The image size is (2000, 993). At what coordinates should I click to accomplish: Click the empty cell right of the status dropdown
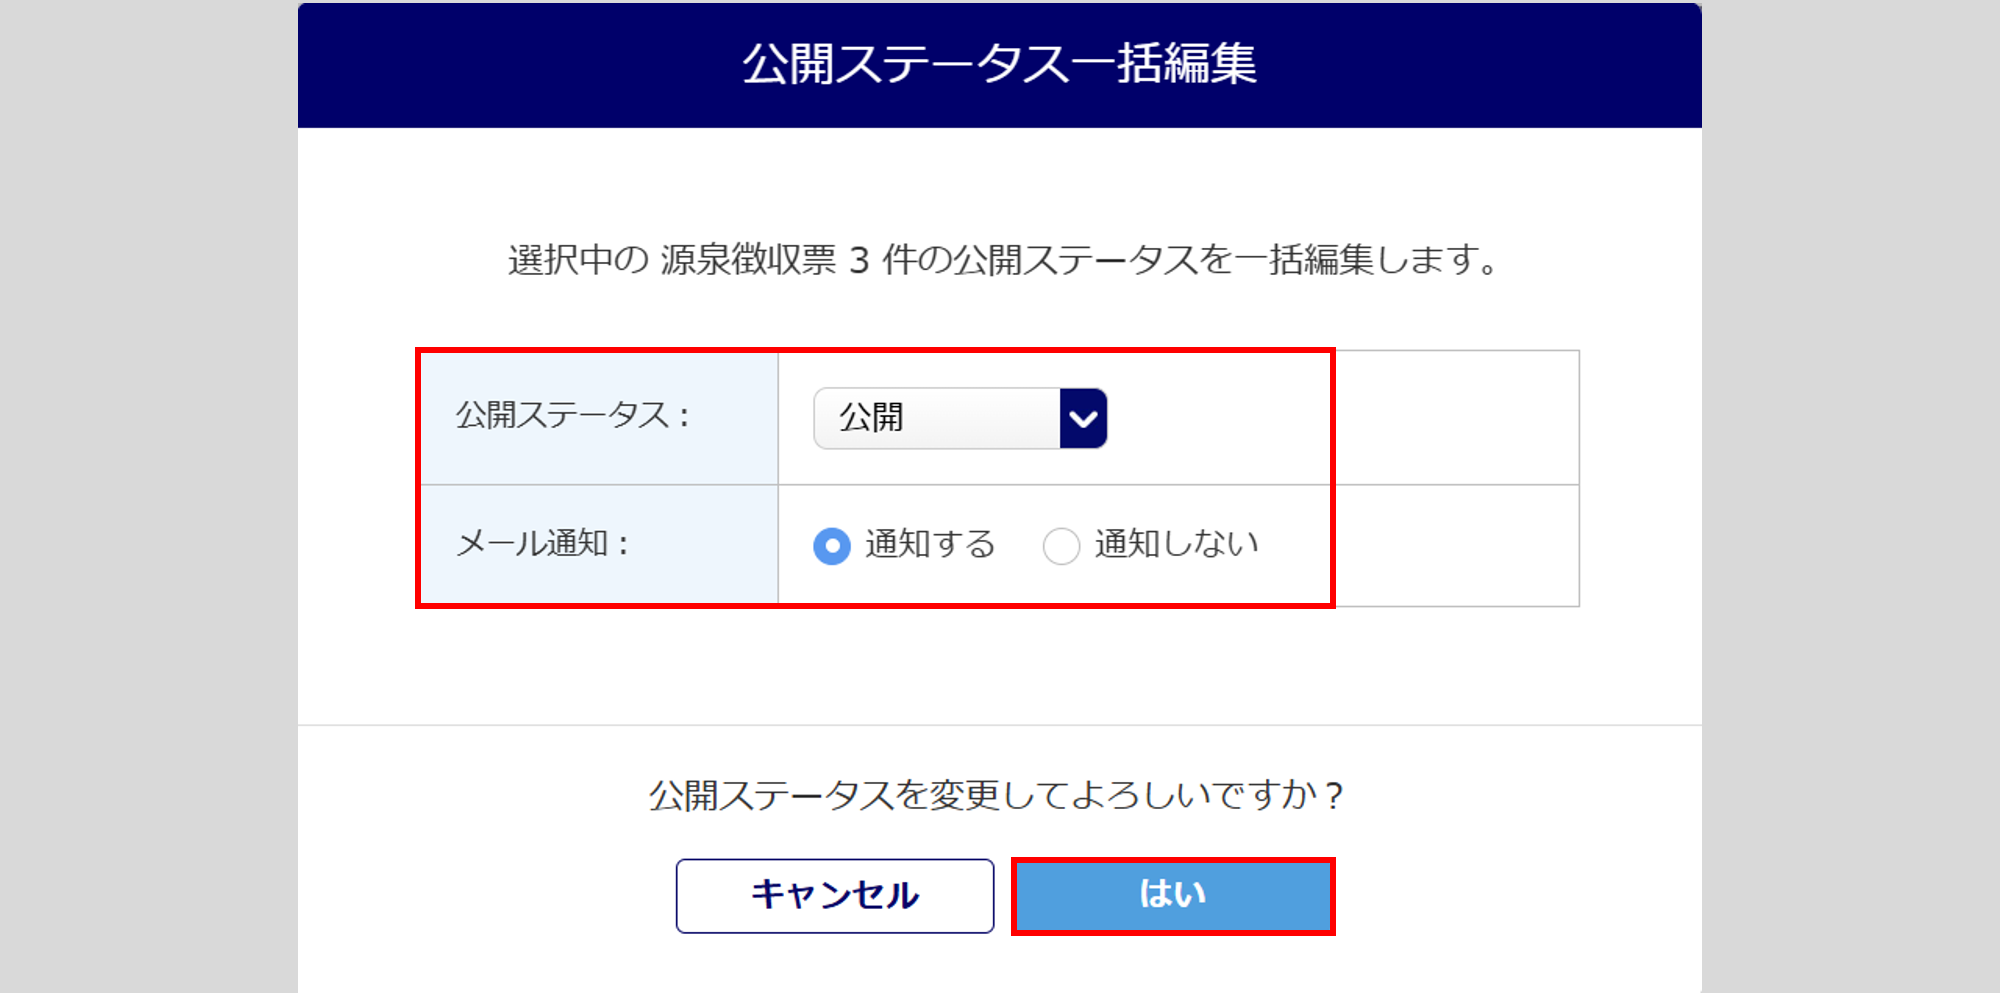(1457, 418)
